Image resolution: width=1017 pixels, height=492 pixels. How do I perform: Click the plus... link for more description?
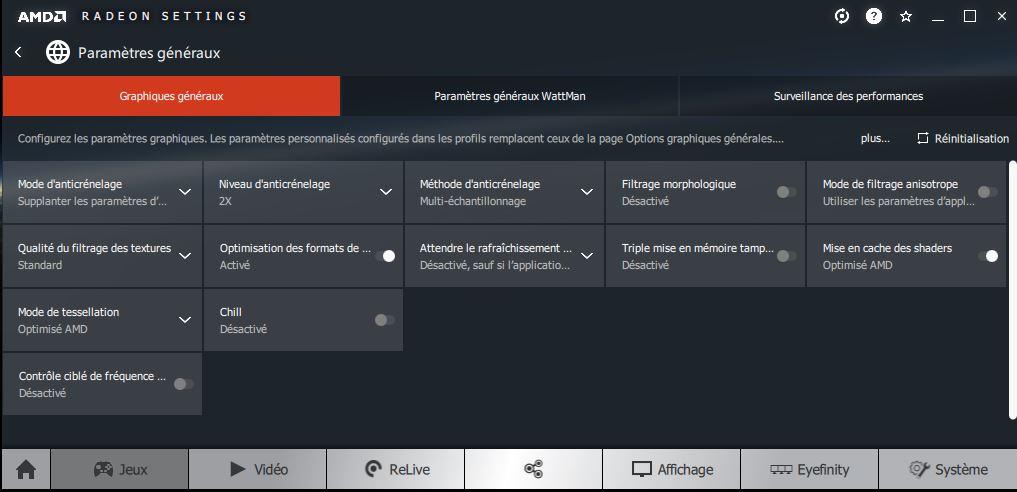875,139
